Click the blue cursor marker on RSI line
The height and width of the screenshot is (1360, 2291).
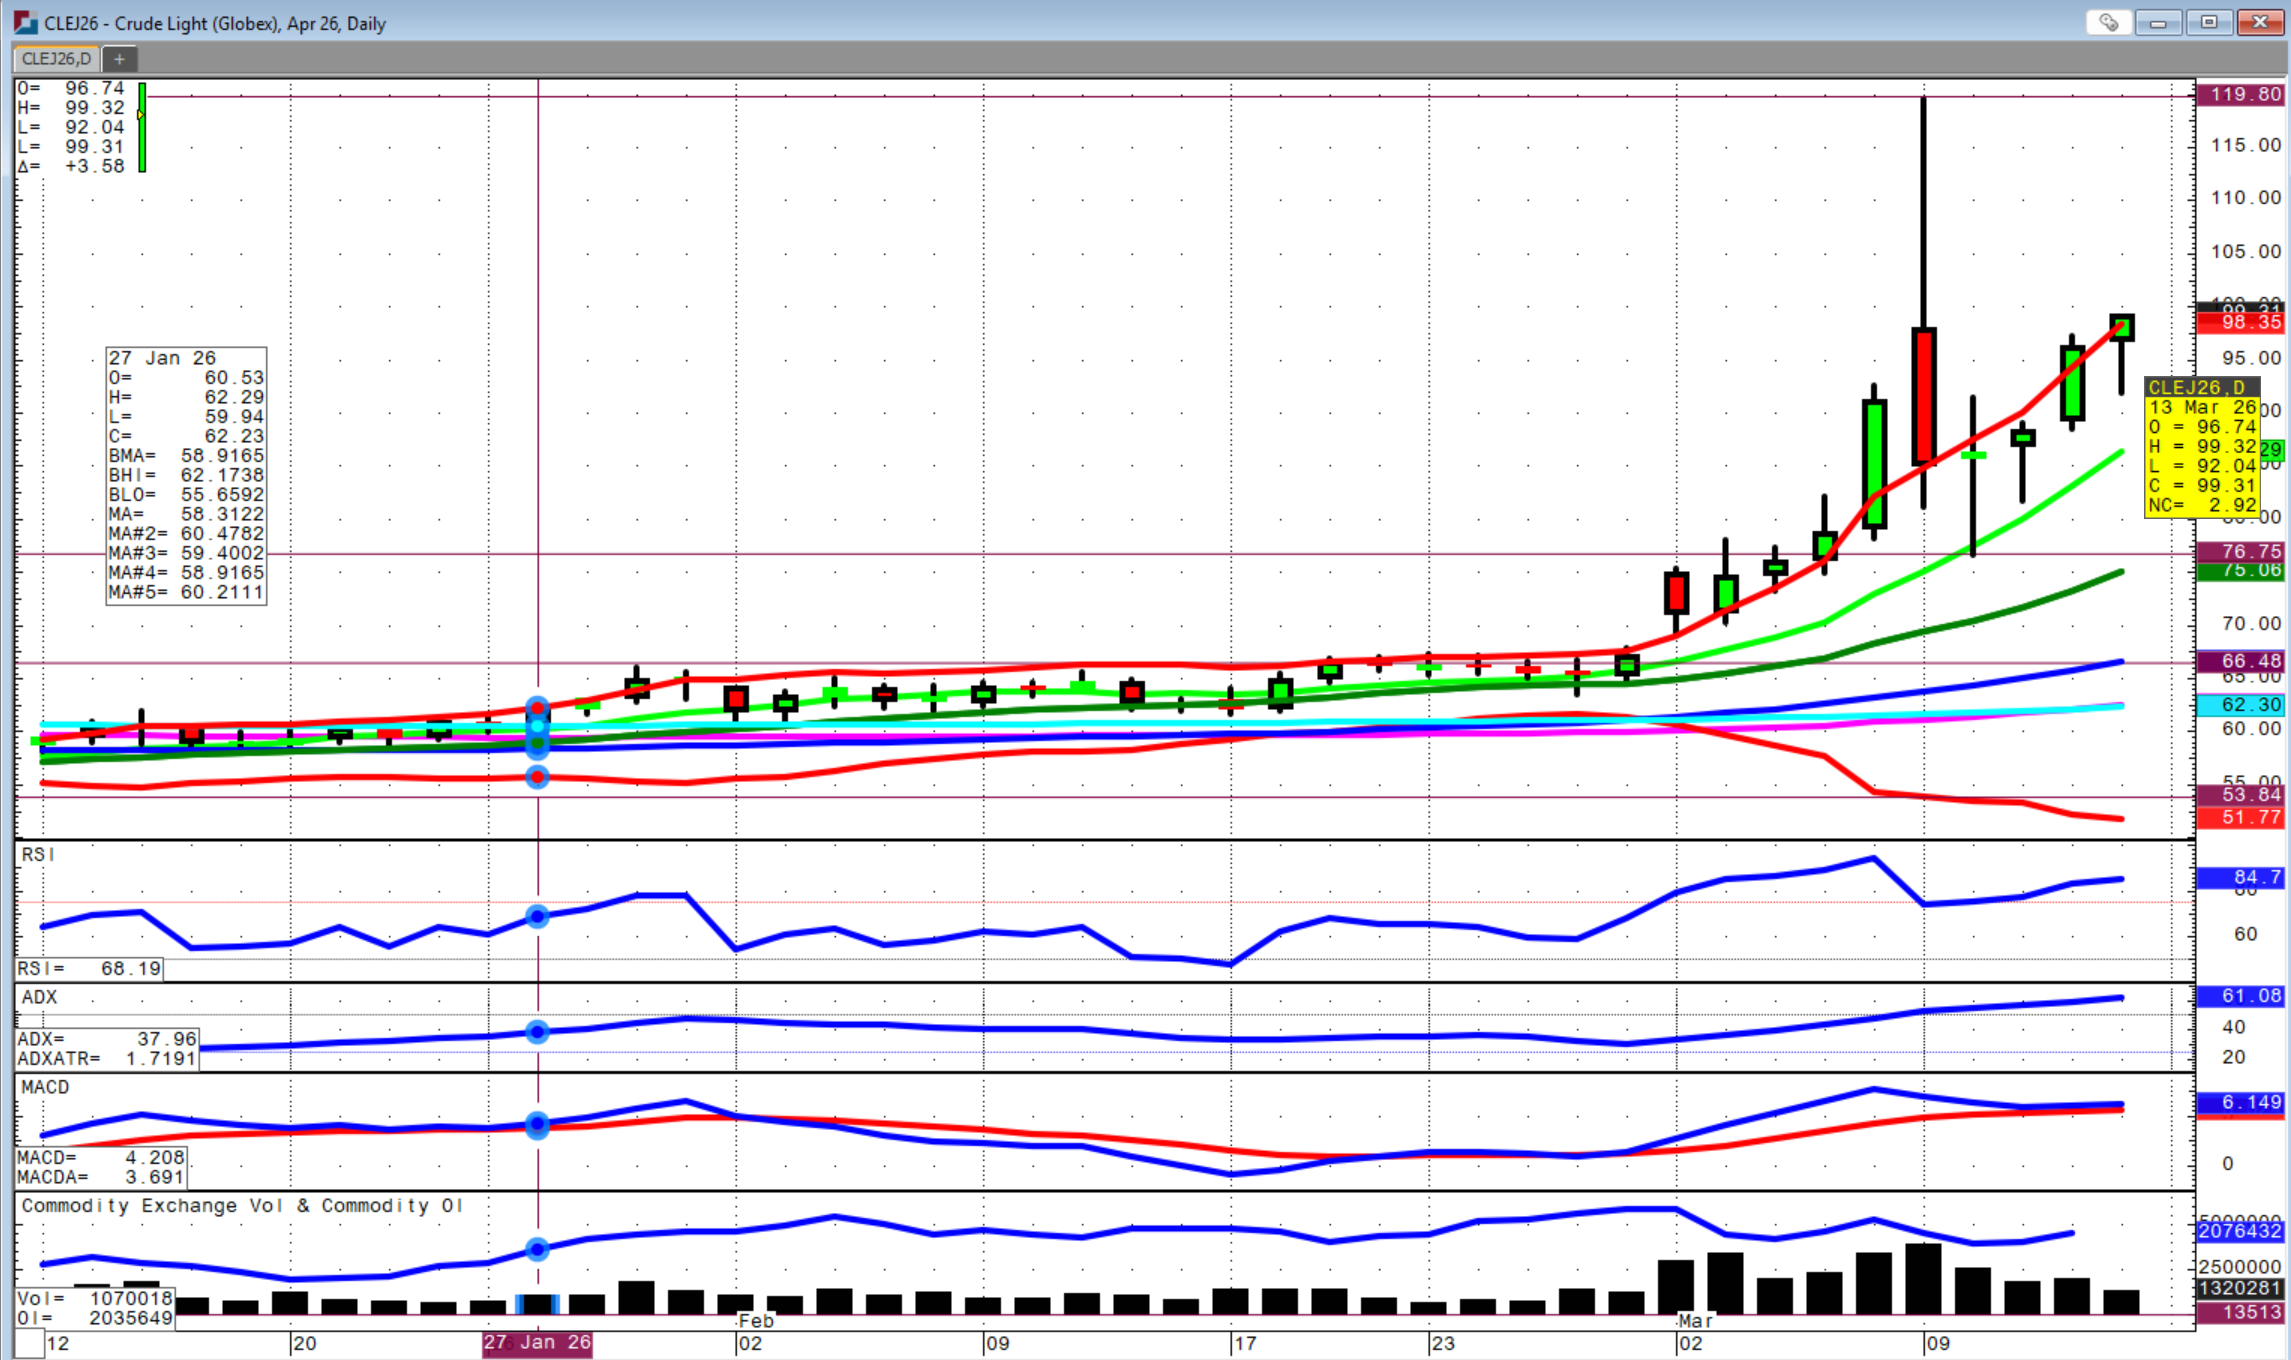point(537,916)
